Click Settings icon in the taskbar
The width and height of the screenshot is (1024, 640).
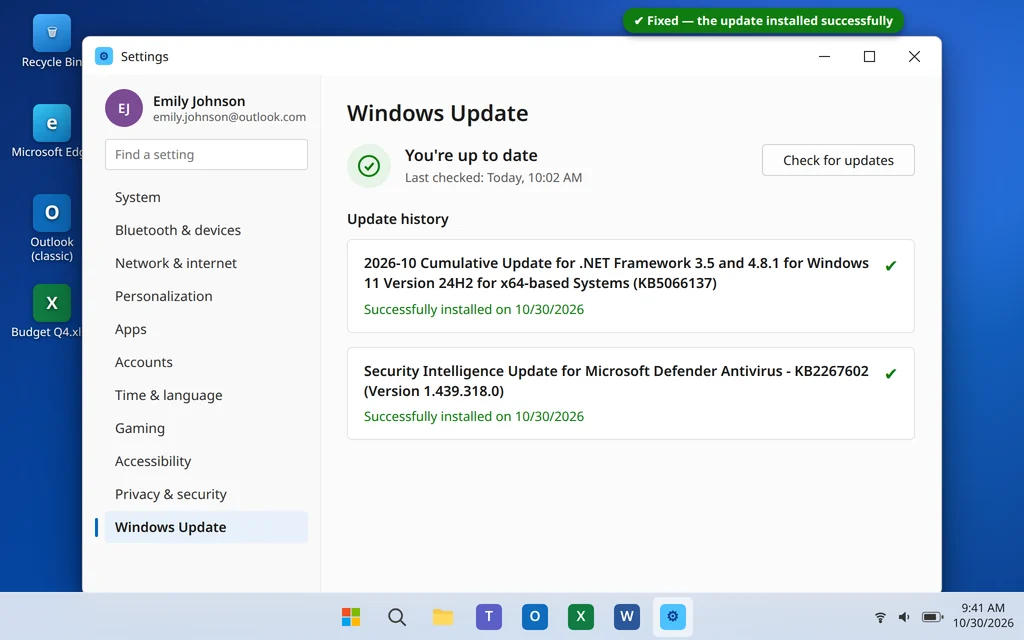673,616
